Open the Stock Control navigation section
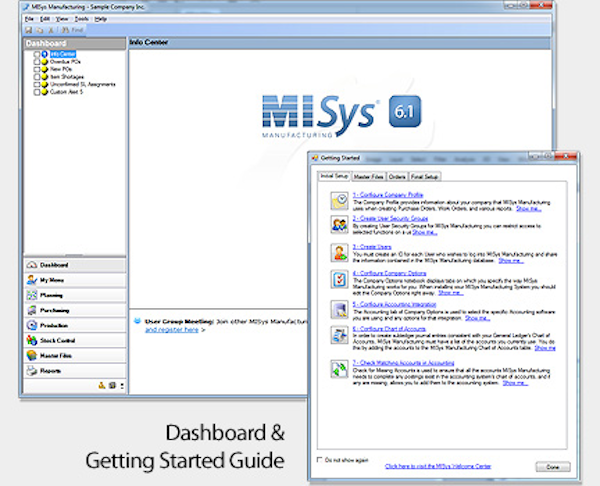The width and height of the screenshot is (600, 486). pos(75,341)
